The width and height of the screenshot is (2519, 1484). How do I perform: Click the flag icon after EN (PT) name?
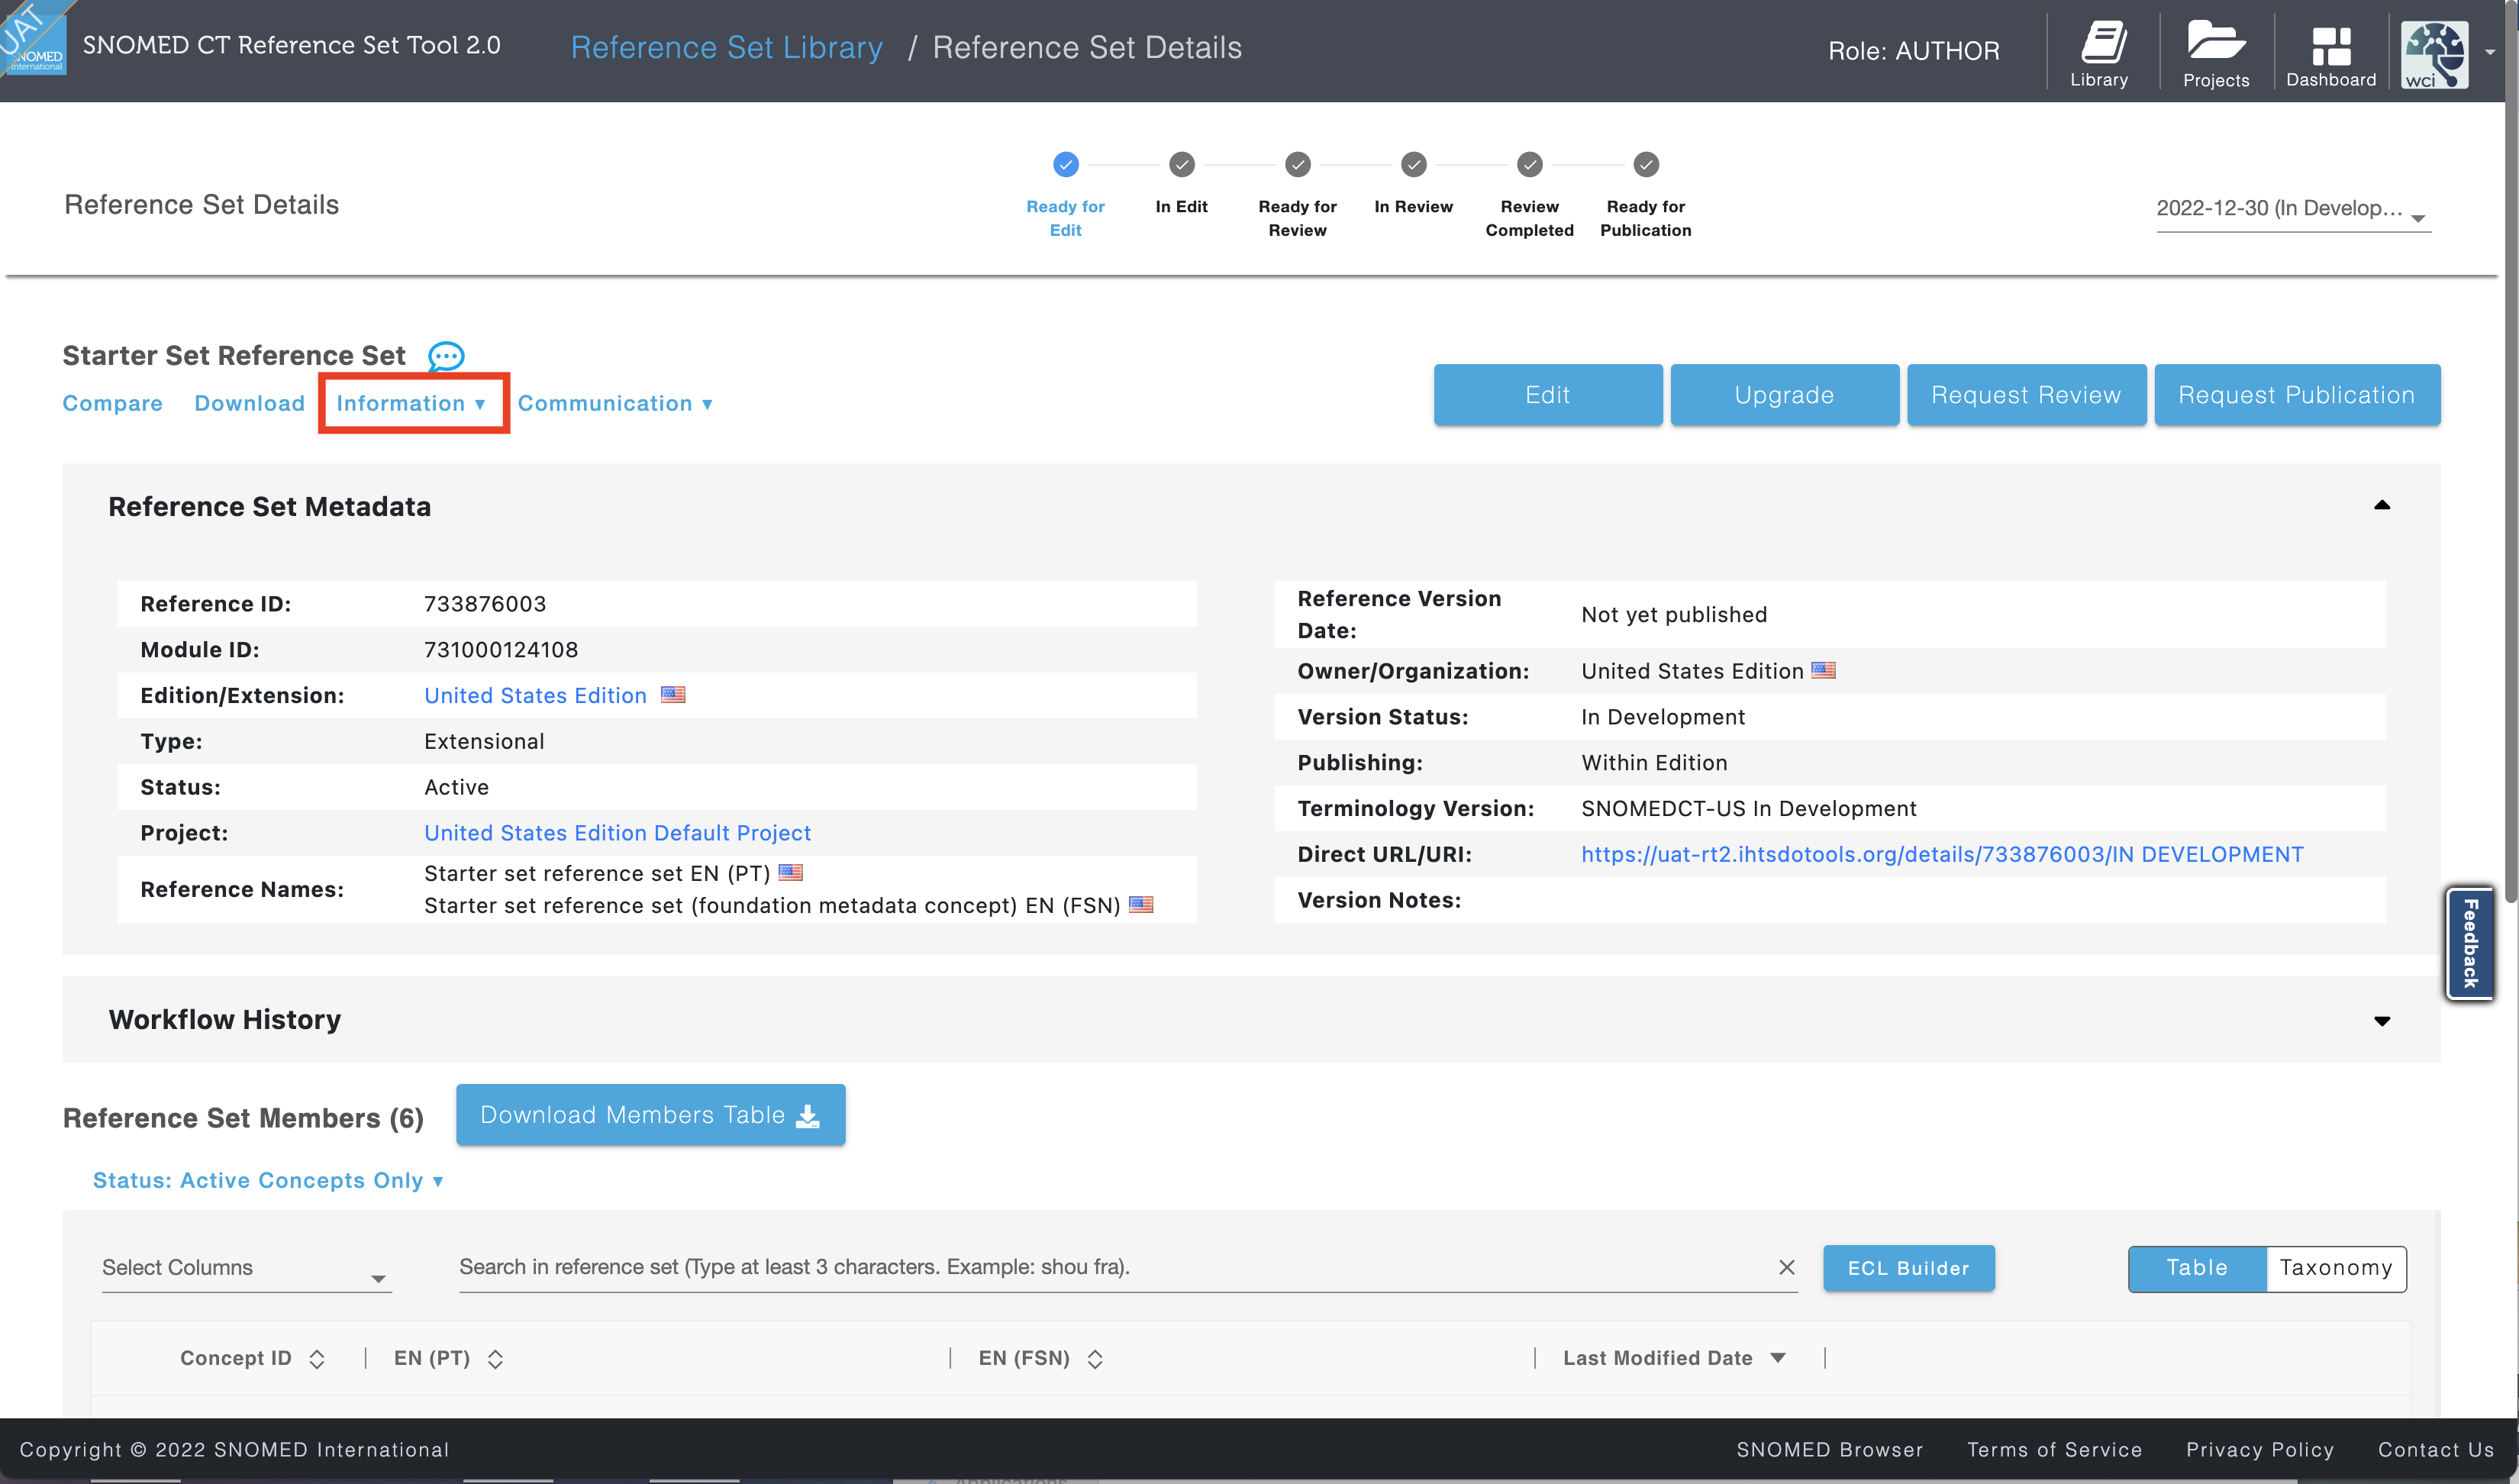[x=790, y=872]
